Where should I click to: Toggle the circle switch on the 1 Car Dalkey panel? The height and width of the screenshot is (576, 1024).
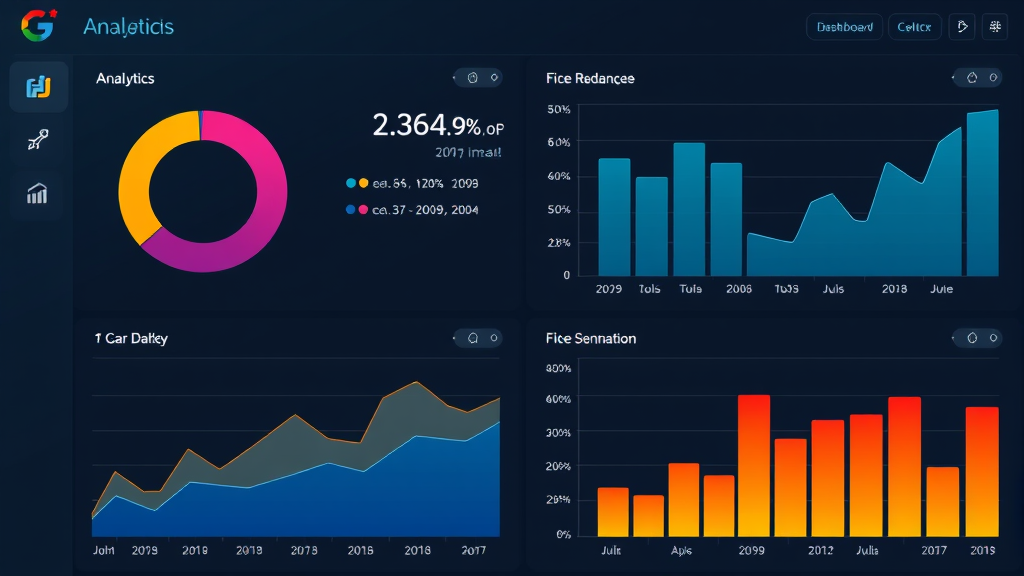[x=494, y=338]
